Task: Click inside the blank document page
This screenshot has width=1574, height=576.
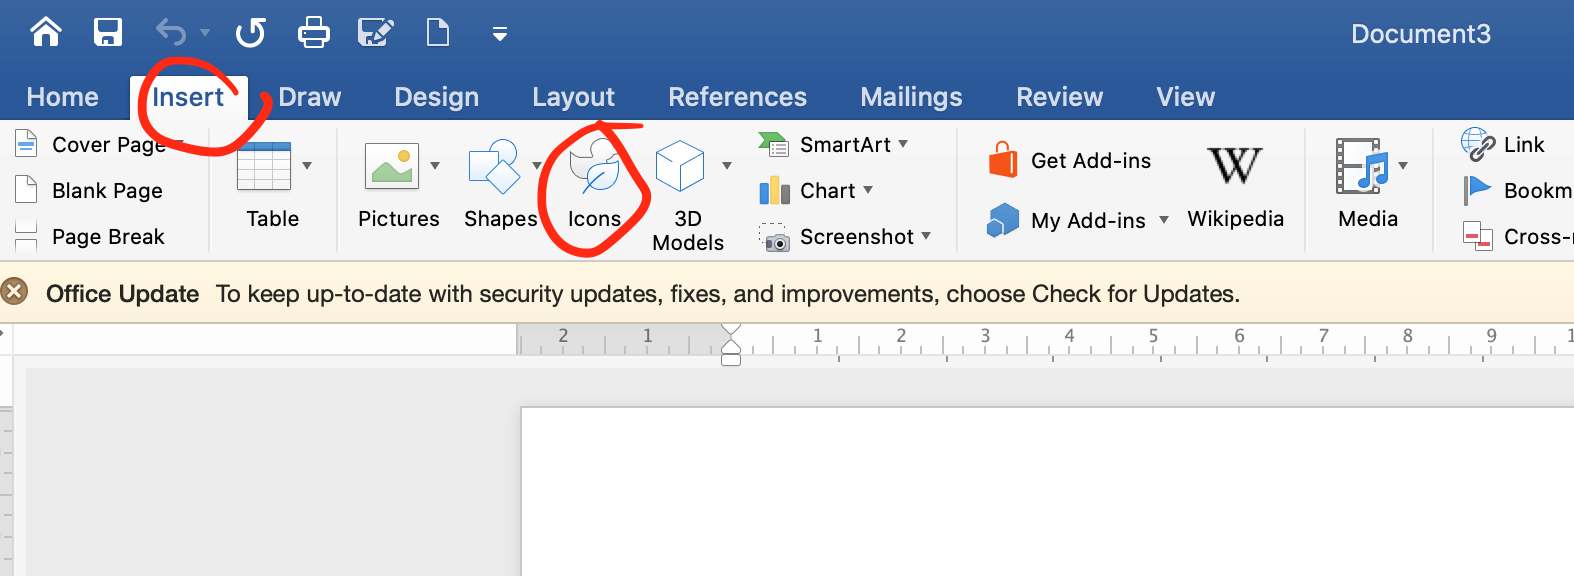Action: click(x=1047, y=492)
